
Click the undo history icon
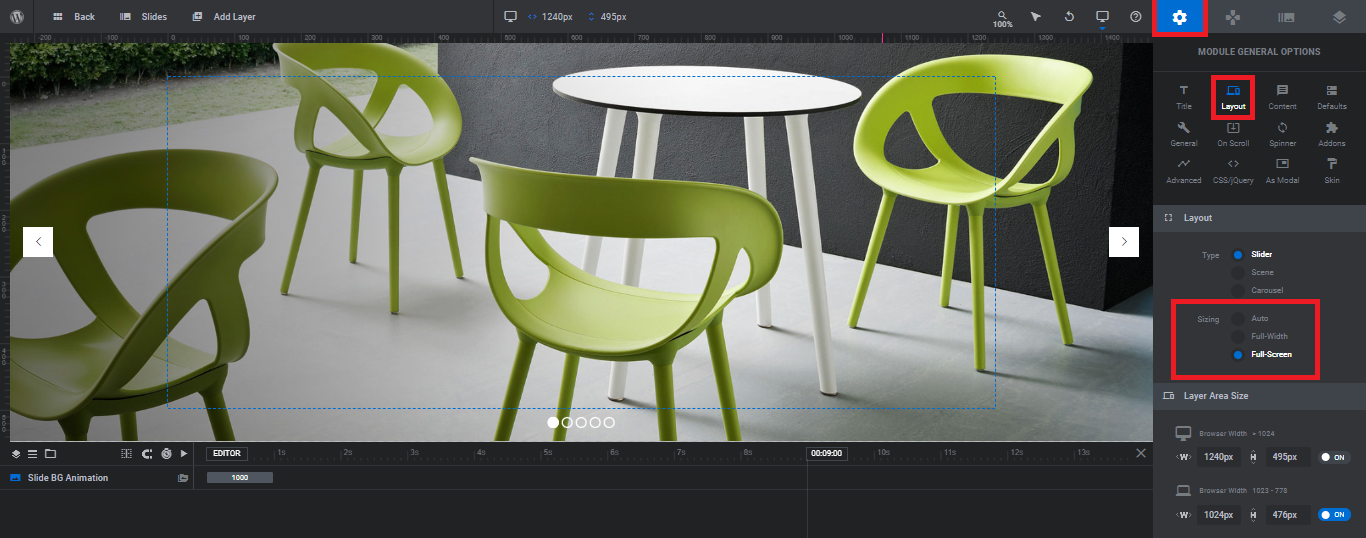coord(1069,17)
